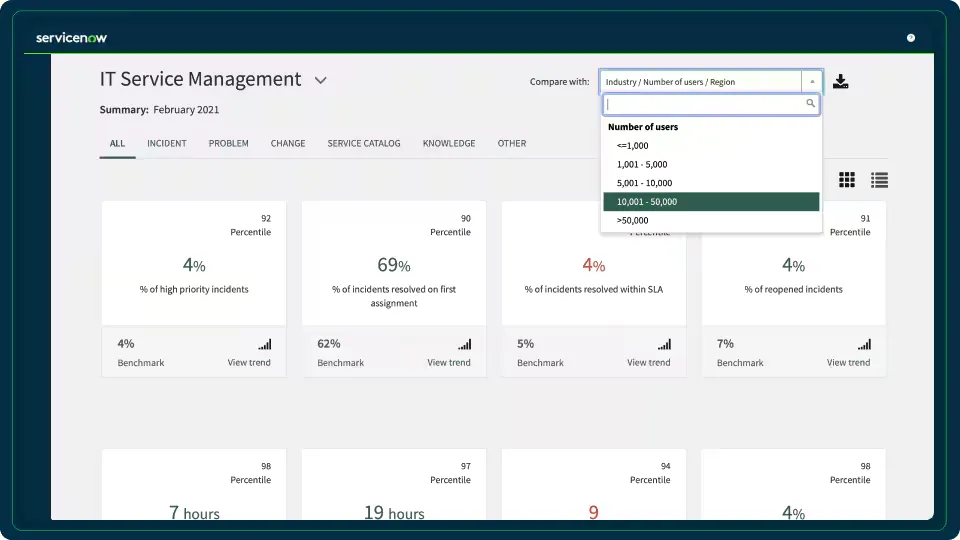This screenshot has width=960, height=540.
Task: Click '% of incidents resolved on first assignment'
Action: point(394,296)
